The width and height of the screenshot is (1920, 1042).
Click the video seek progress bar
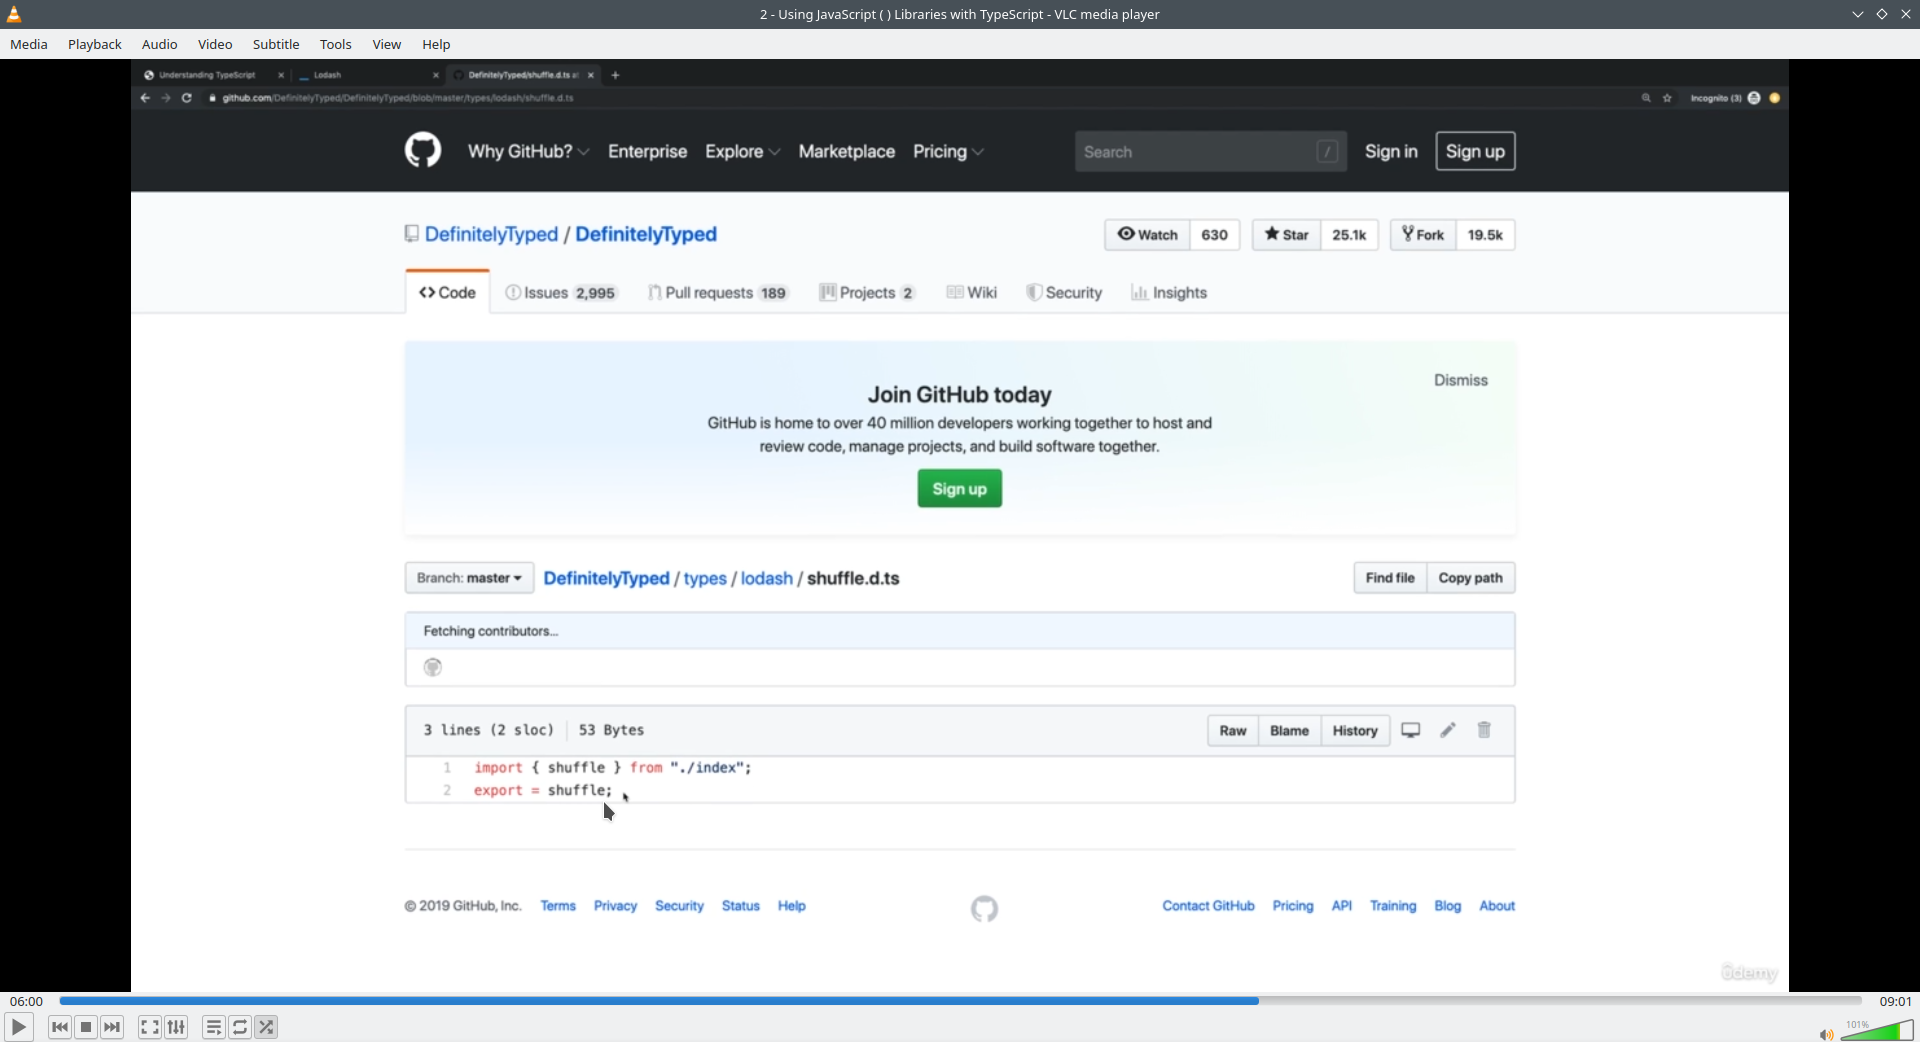[960, 1000]
